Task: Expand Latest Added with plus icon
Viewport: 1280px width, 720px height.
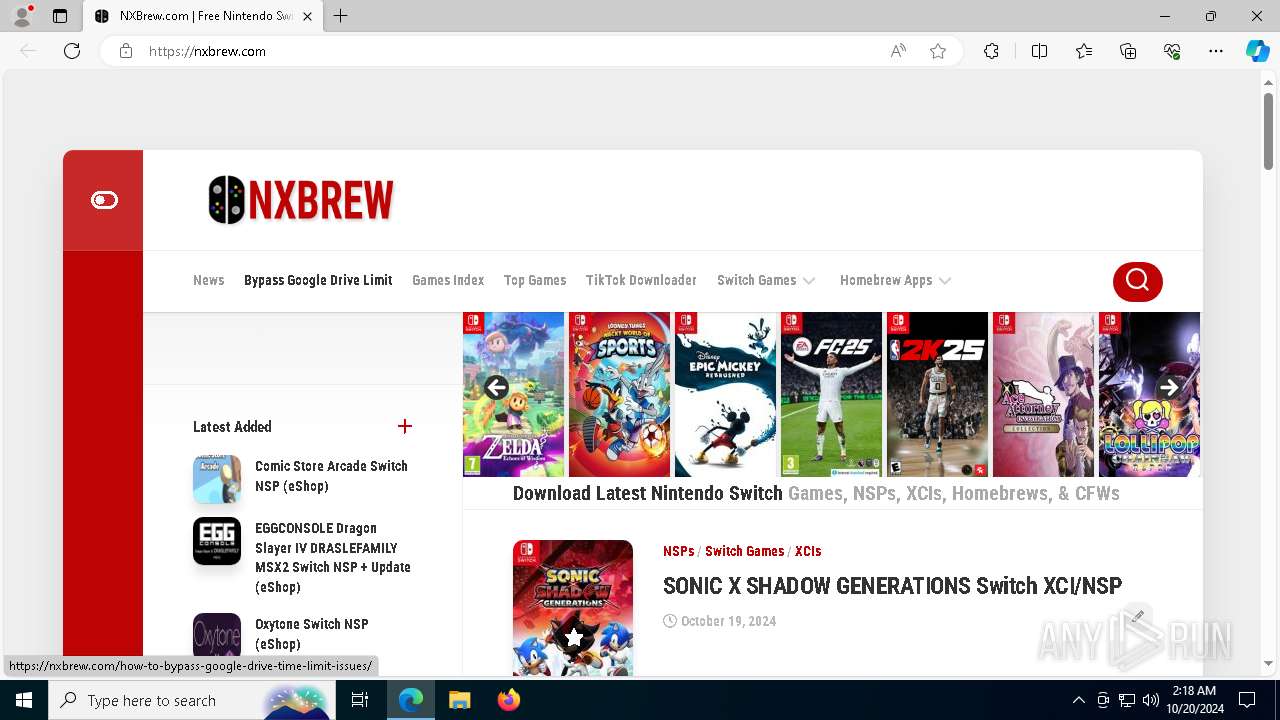Action: click(x=405, y=427)
